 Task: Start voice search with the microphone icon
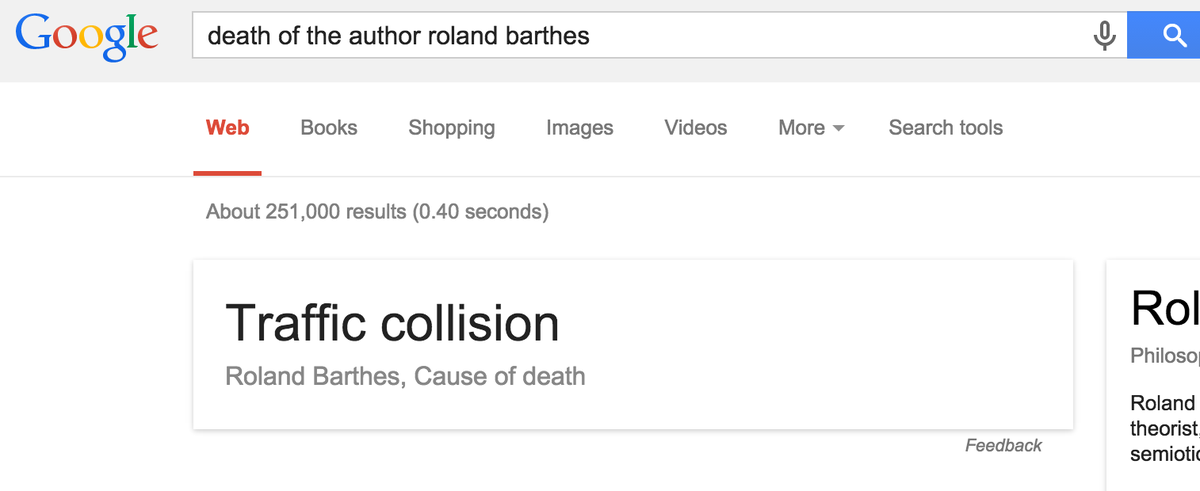tap(1104, 37)
